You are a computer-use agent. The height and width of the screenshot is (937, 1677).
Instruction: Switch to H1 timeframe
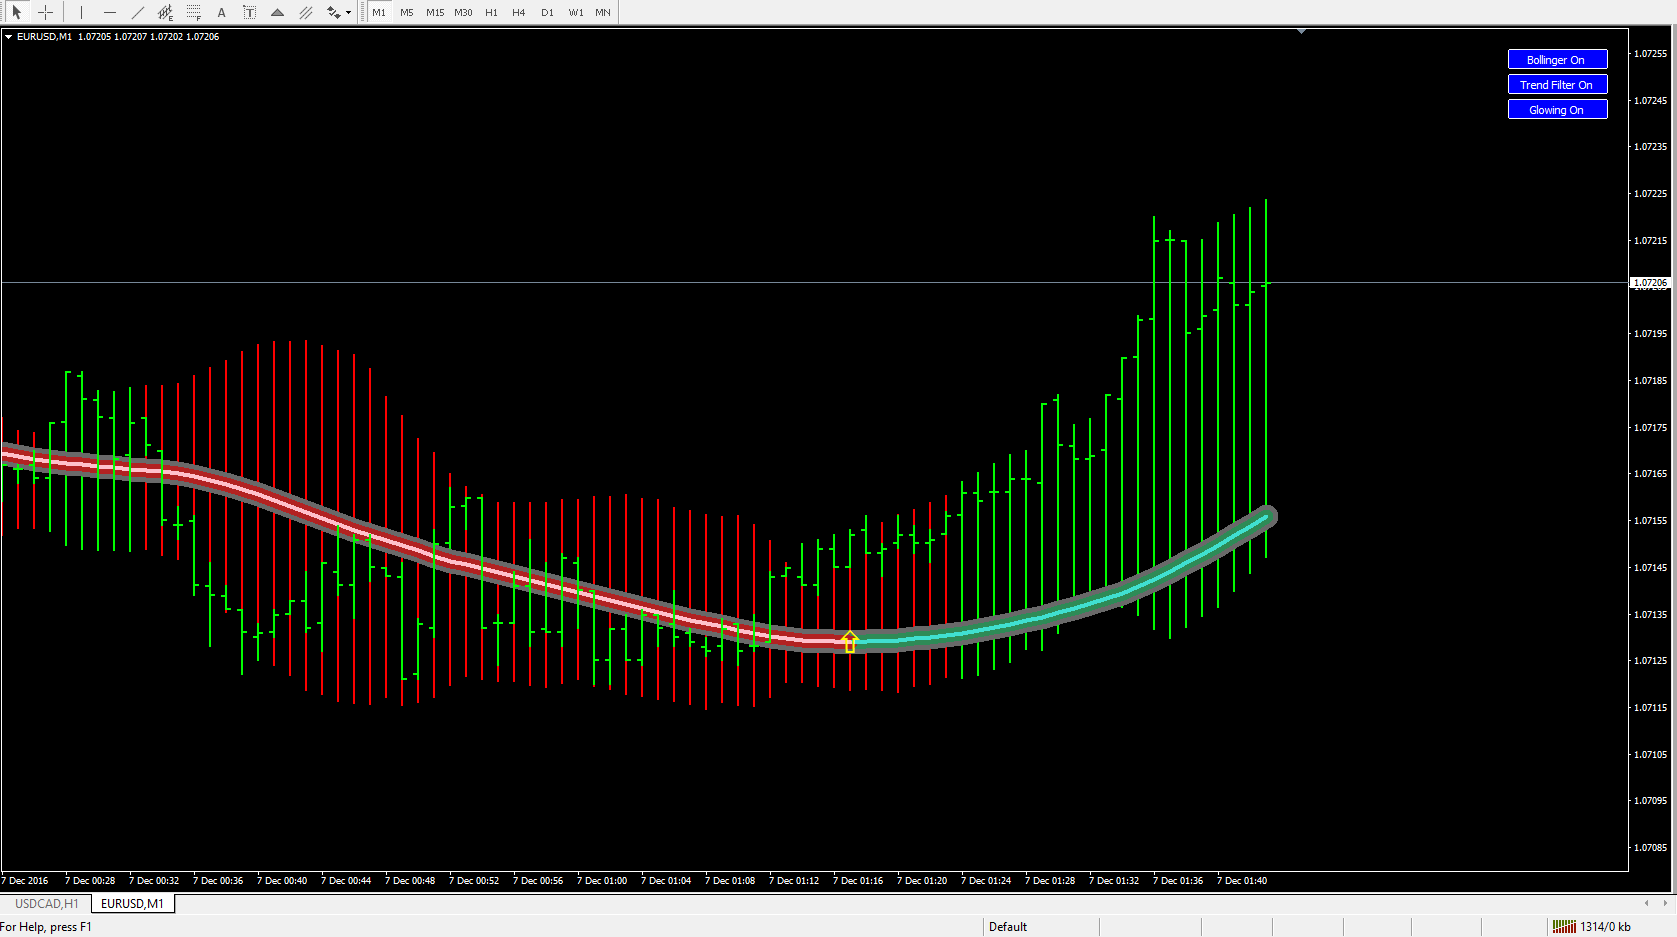pyautogui.click(x=491, y=12)
